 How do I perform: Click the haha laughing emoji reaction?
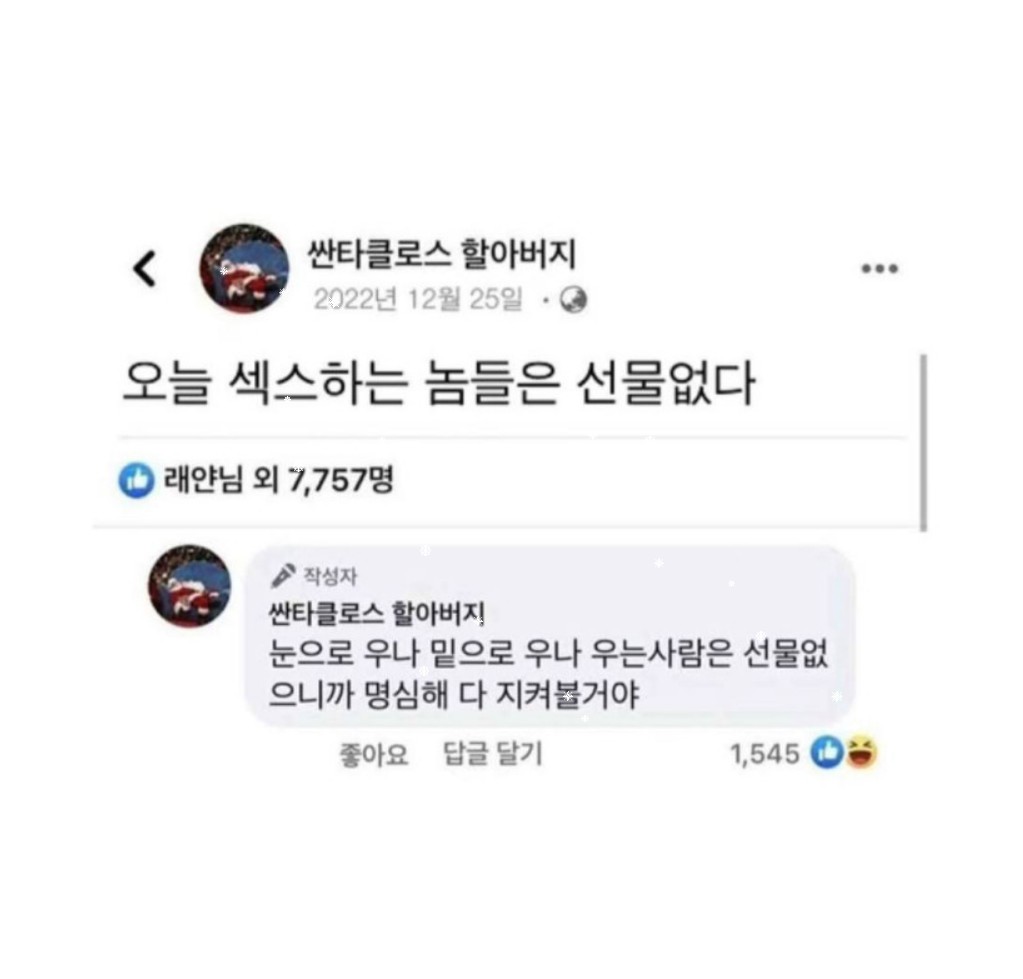pos(862,752)
